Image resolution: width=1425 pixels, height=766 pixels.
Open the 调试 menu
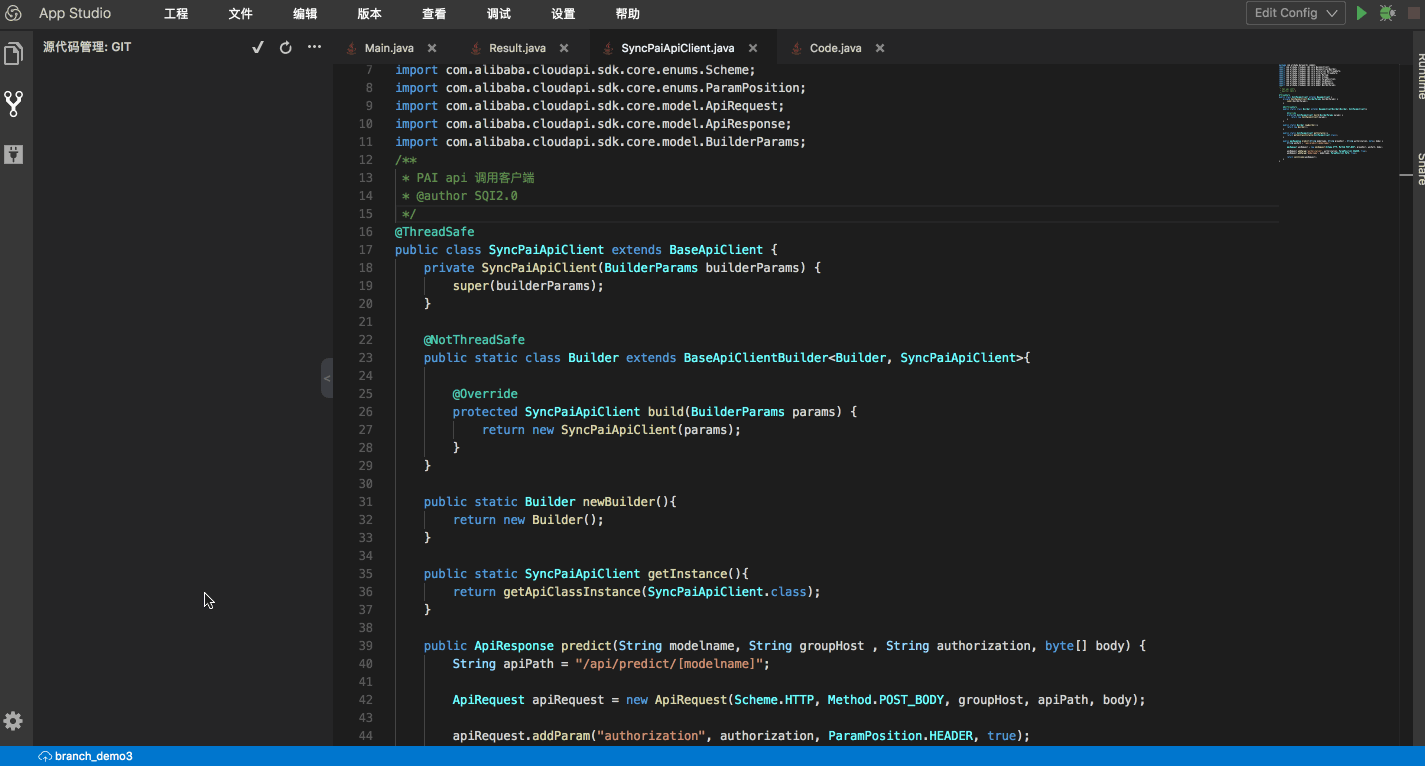point(498,14)
